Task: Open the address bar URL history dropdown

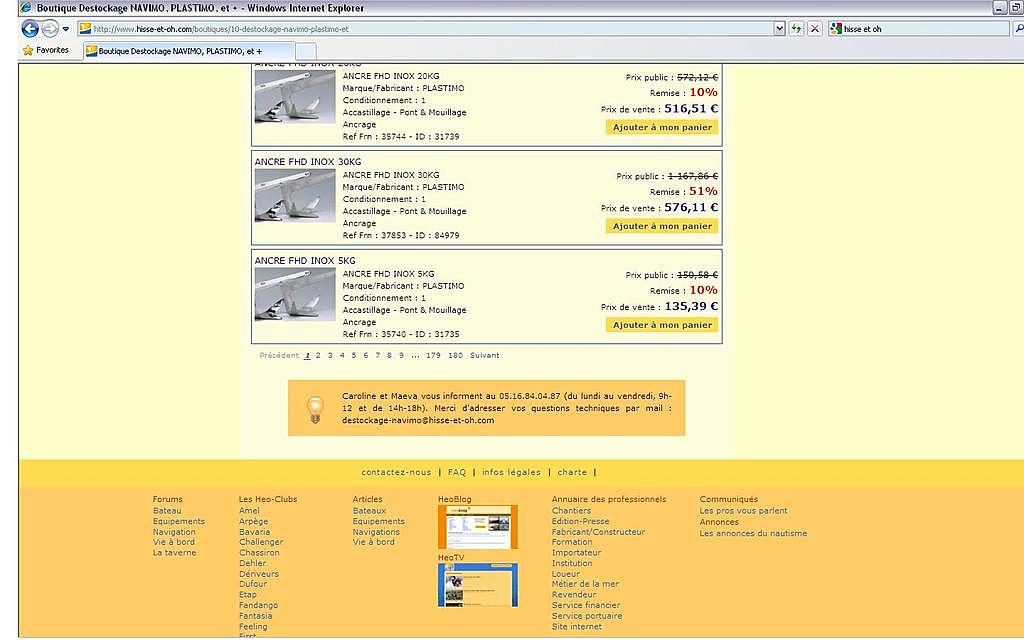Action: click(x=779, y=29)
